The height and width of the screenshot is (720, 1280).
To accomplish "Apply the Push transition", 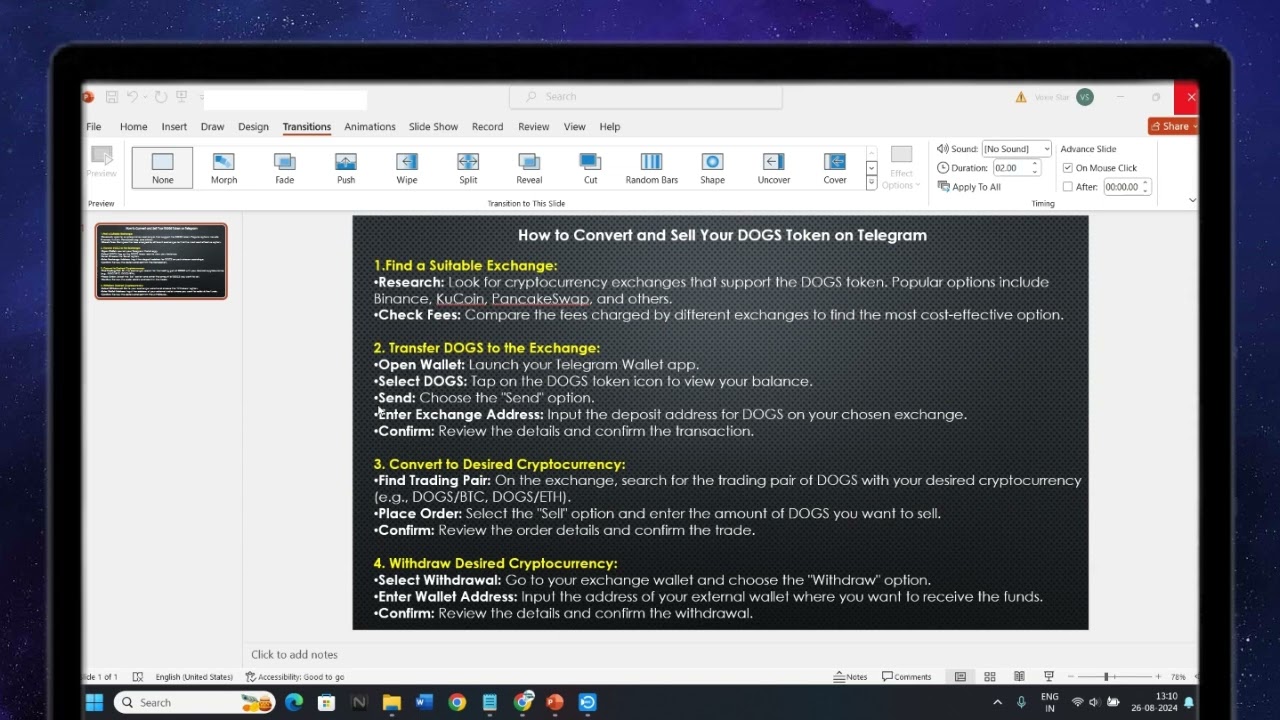I will [346, 168].
